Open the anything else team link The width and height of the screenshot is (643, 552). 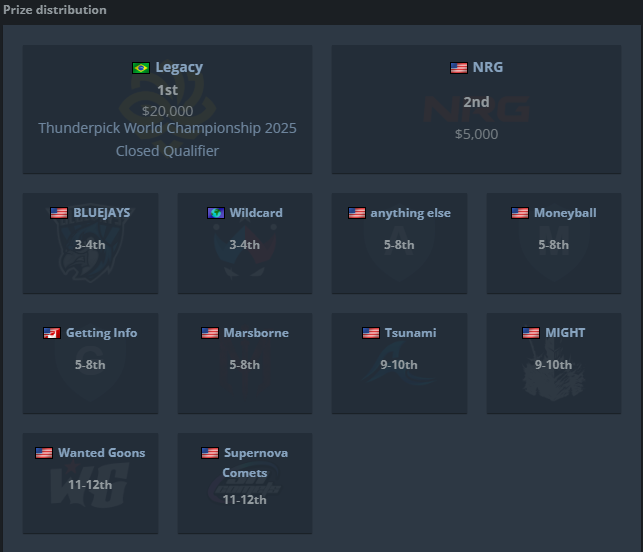pyautogui.click(x=410, y=213)
